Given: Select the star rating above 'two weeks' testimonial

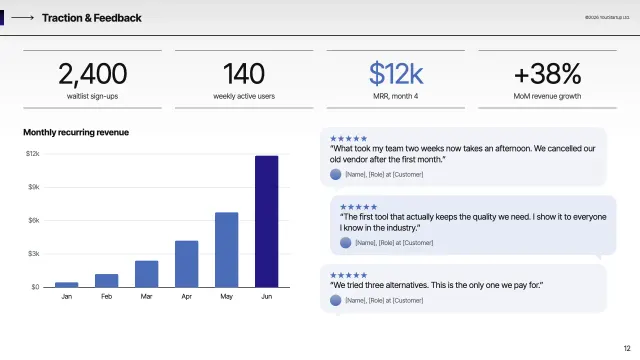Looking at the screenshot, I should tap(349, 139).
